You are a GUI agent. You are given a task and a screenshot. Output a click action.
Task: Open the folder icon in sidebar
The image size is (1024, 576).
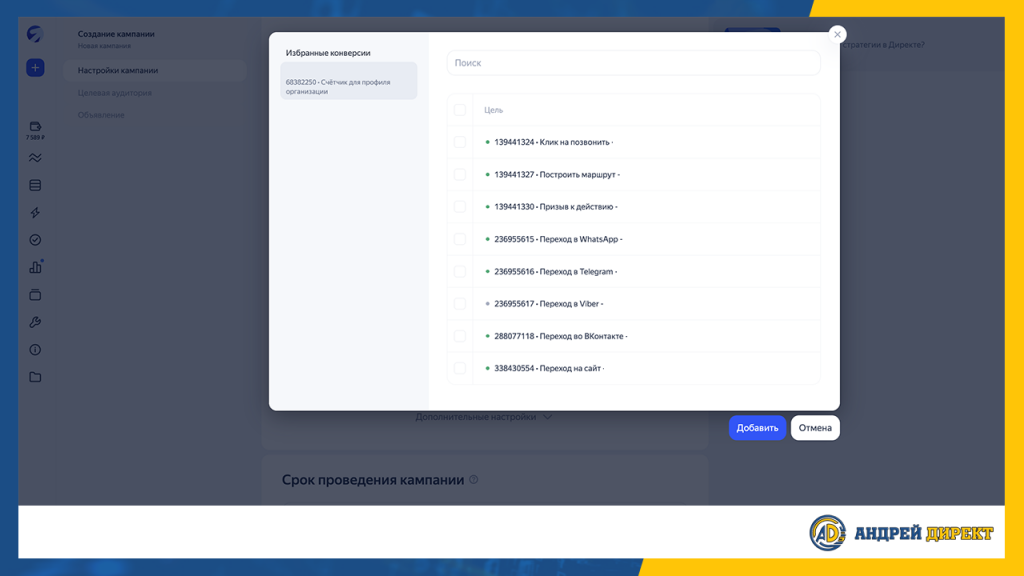(35, 377)
